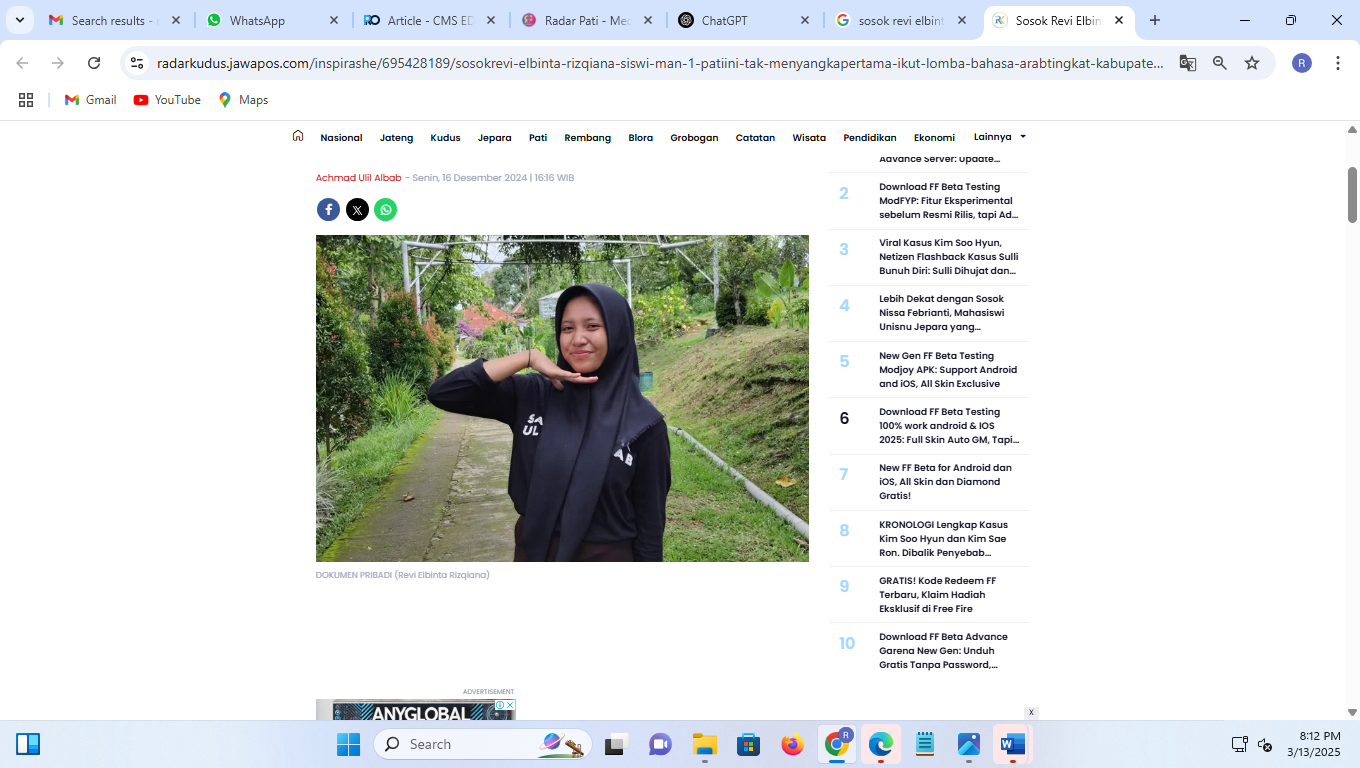
Task: Open trending story about Kim Soo Hyun
Action: 946,256
